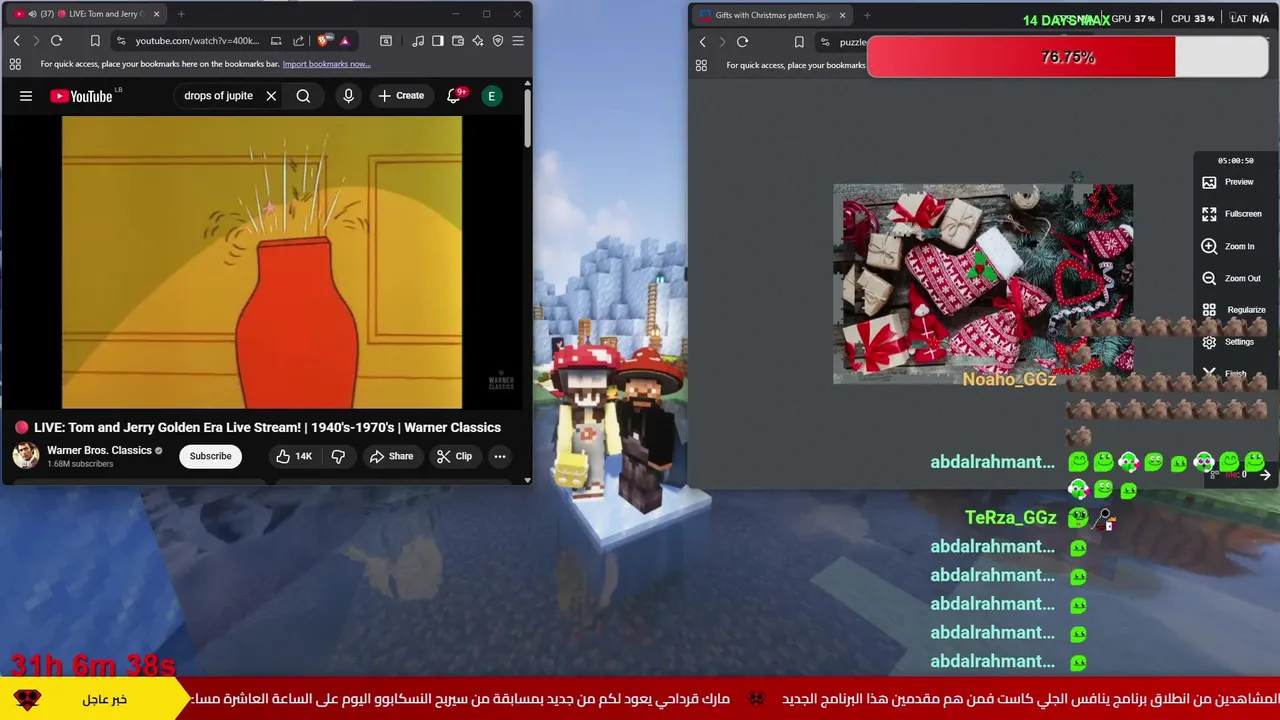Screen dimensions: 1280x720
Task: Reload the puzzle page
Action: (742, 42)
